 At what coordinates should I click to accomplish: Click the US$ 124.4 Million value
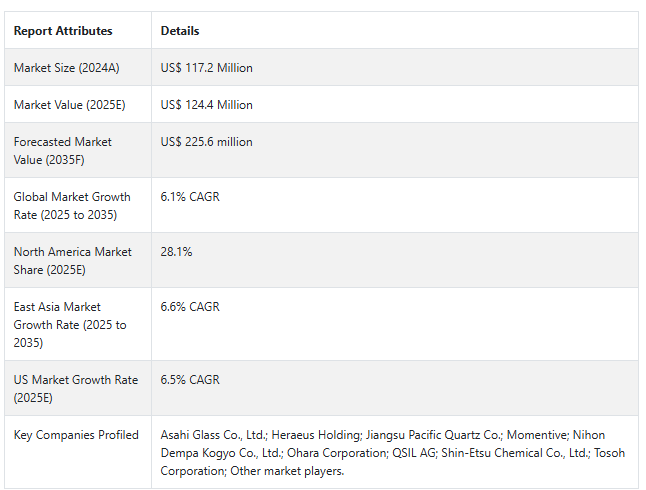pos(206,105)
